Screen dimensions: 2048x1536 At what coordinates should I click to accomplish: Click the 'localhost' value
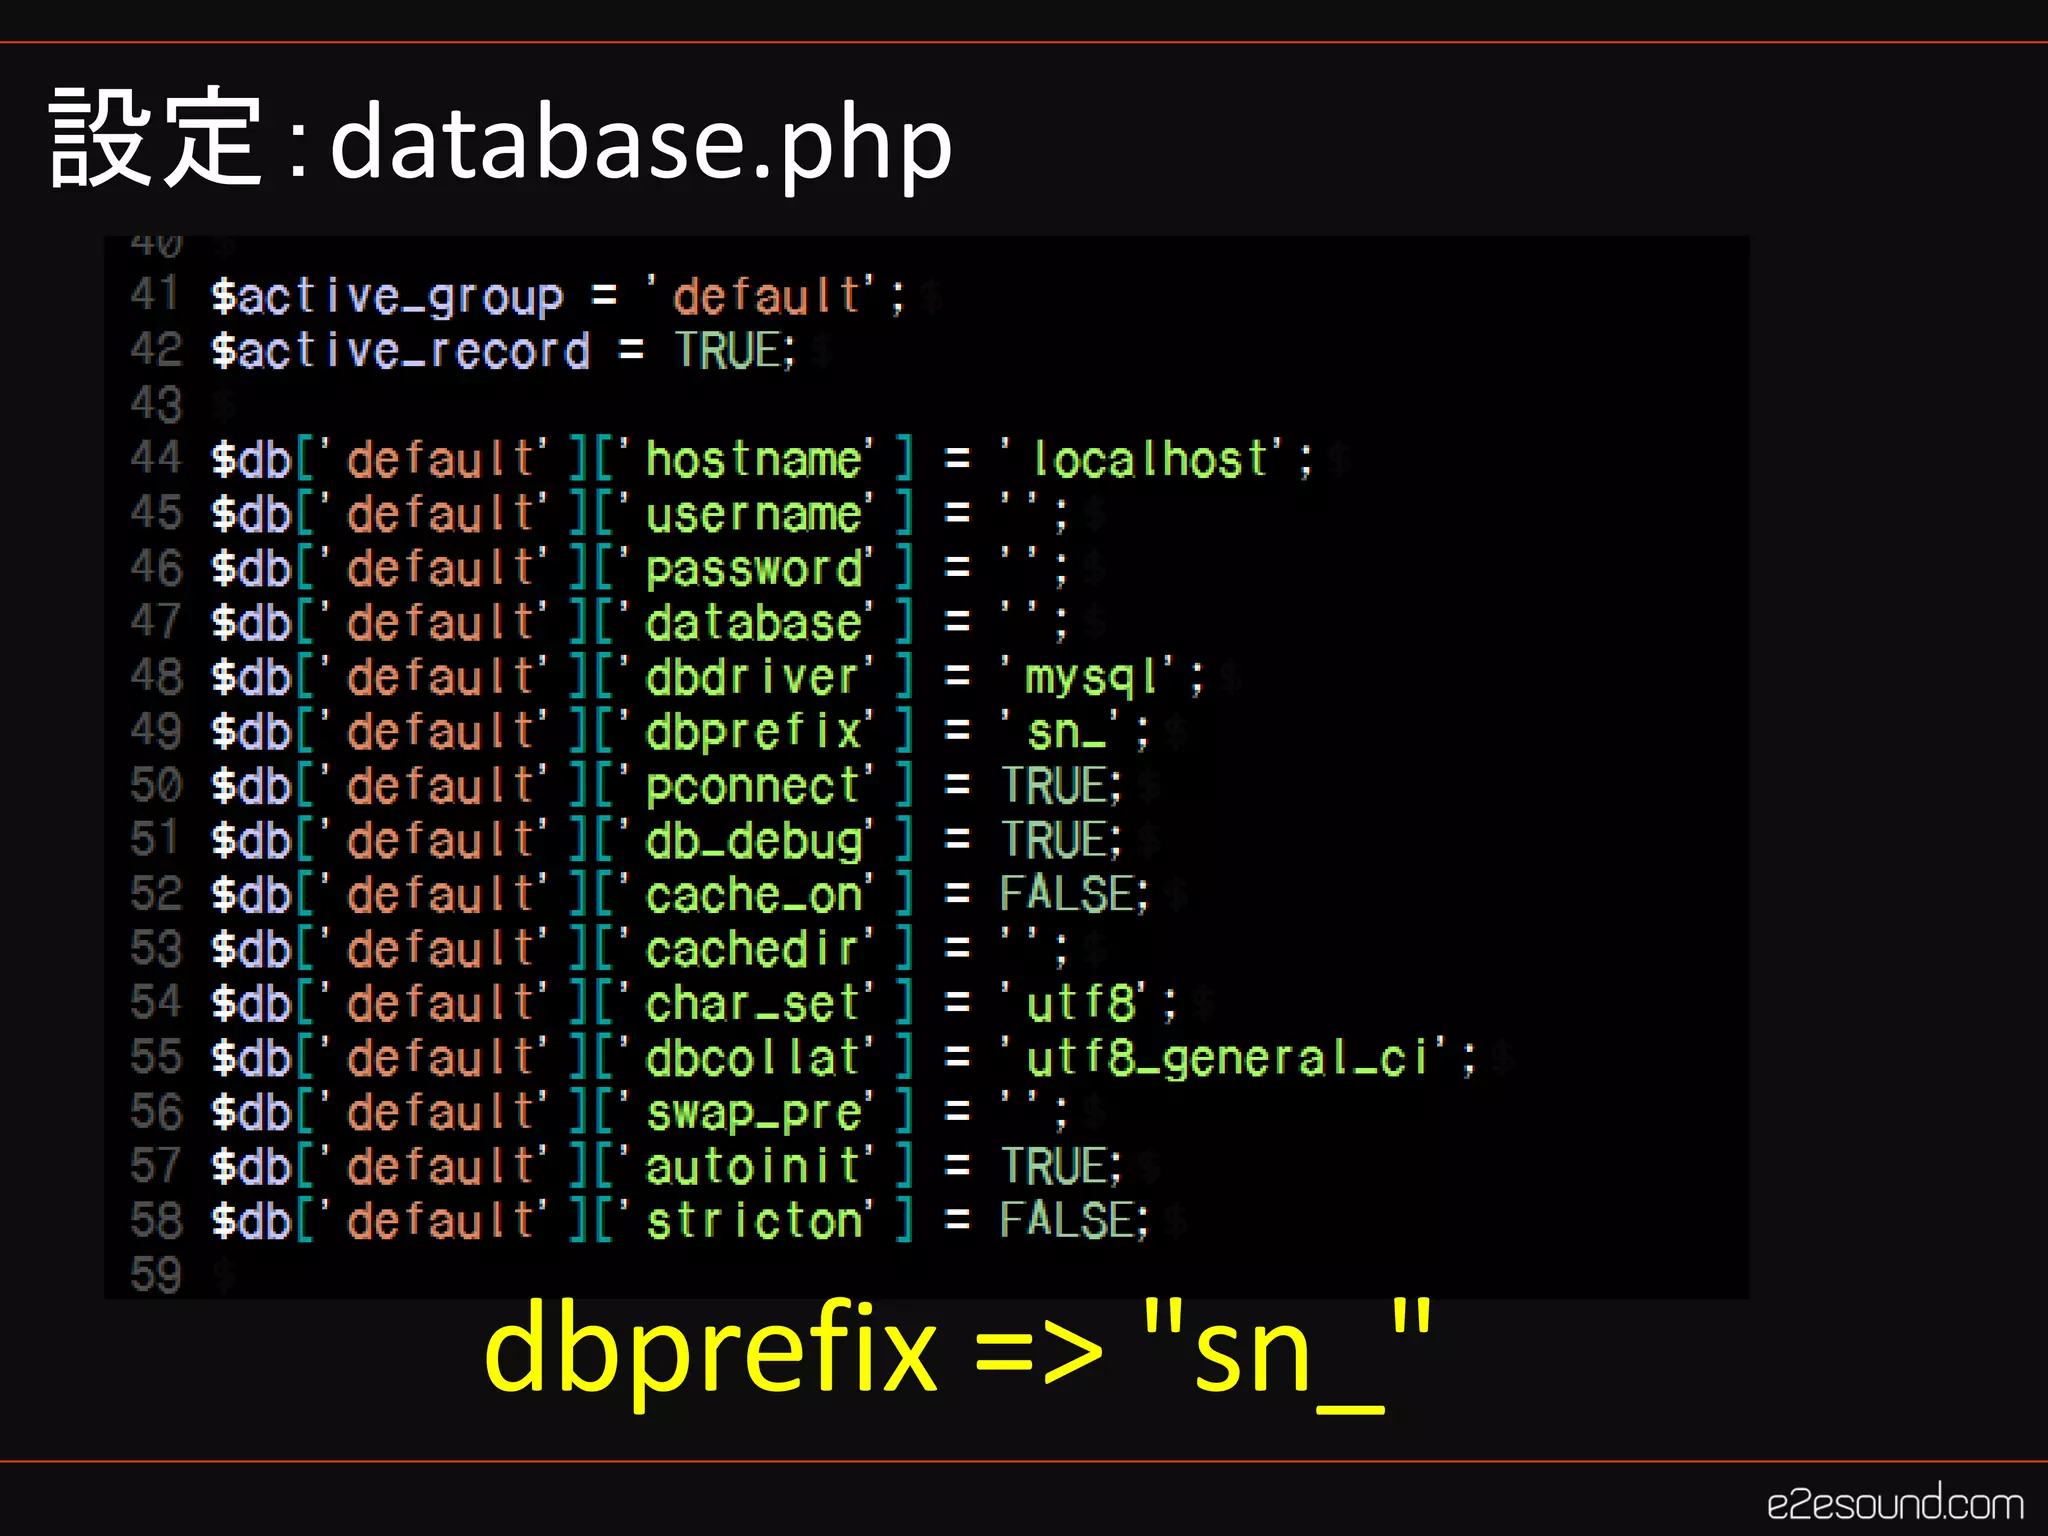(1149, 459)
